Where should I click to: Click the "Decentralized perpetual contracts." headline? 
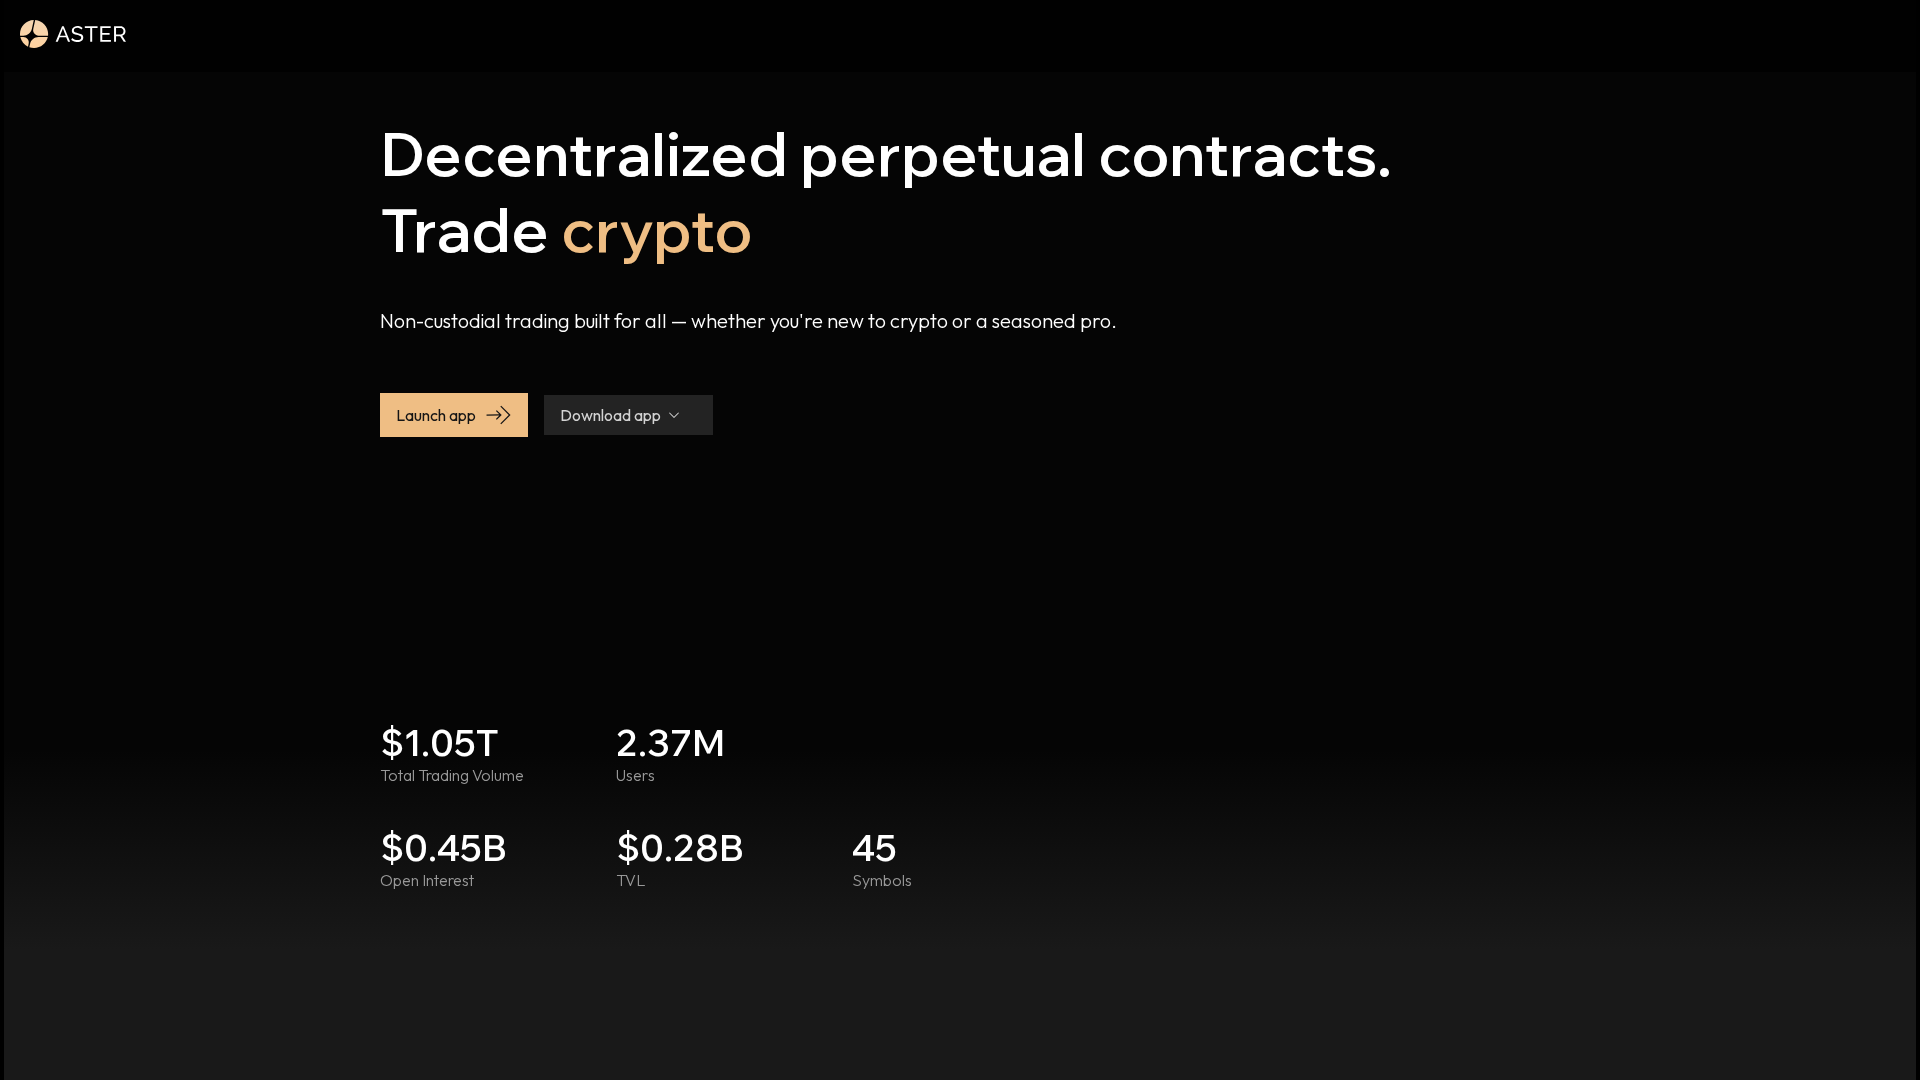(x=885, y=155)
